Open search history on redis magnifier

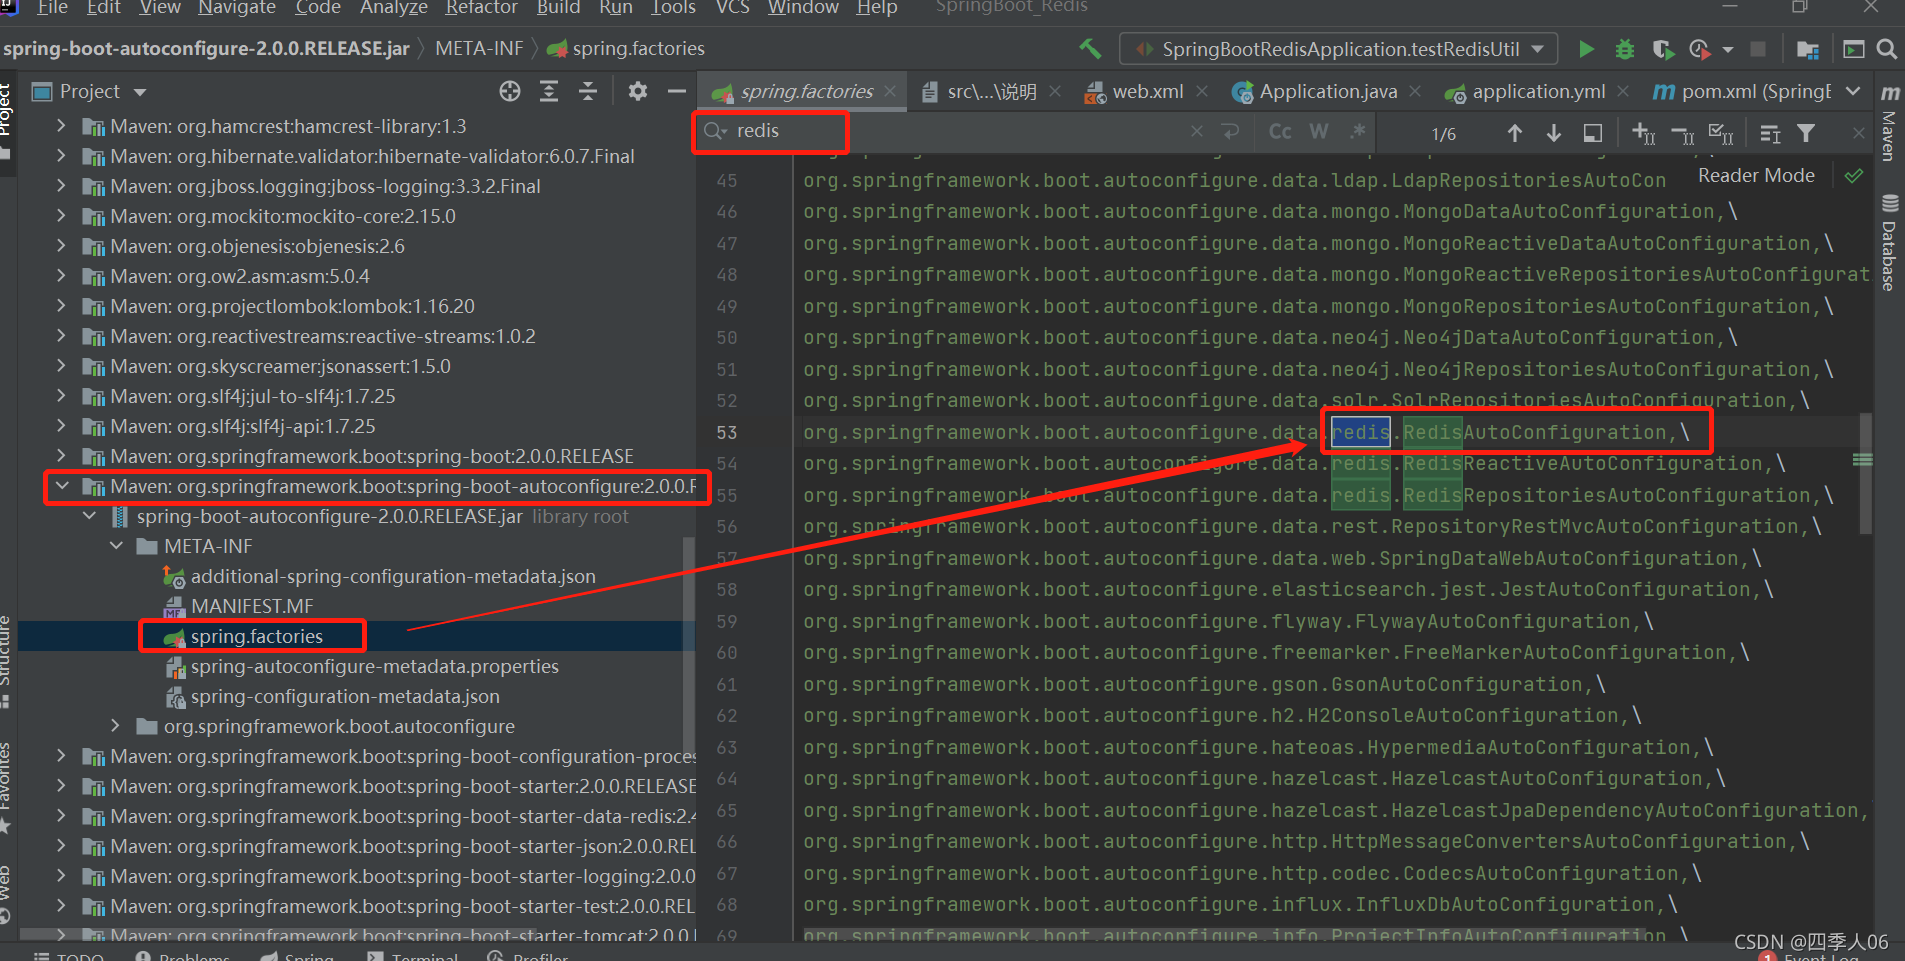point(715,131)
